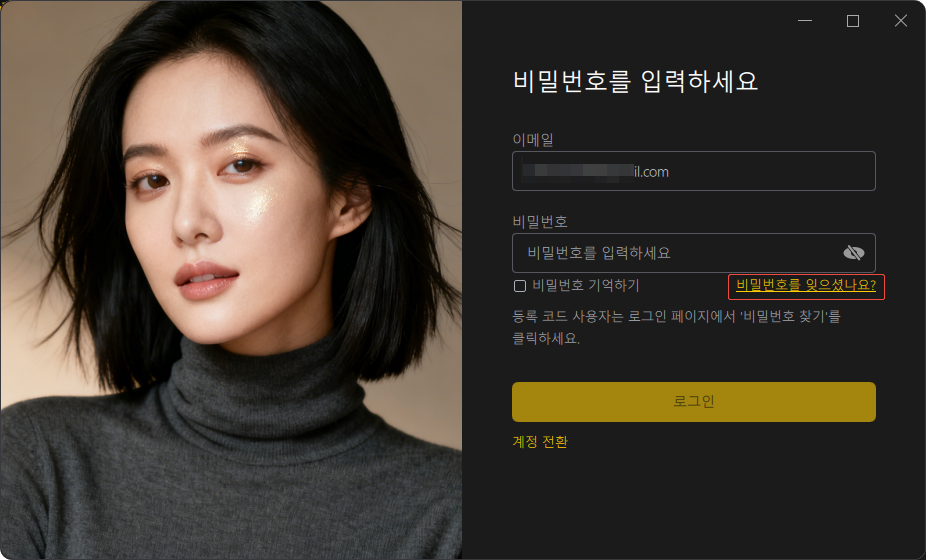Maximize the login window
Image resolution: width=926 pixels, height=560 pixels.
tap(853, 21)
